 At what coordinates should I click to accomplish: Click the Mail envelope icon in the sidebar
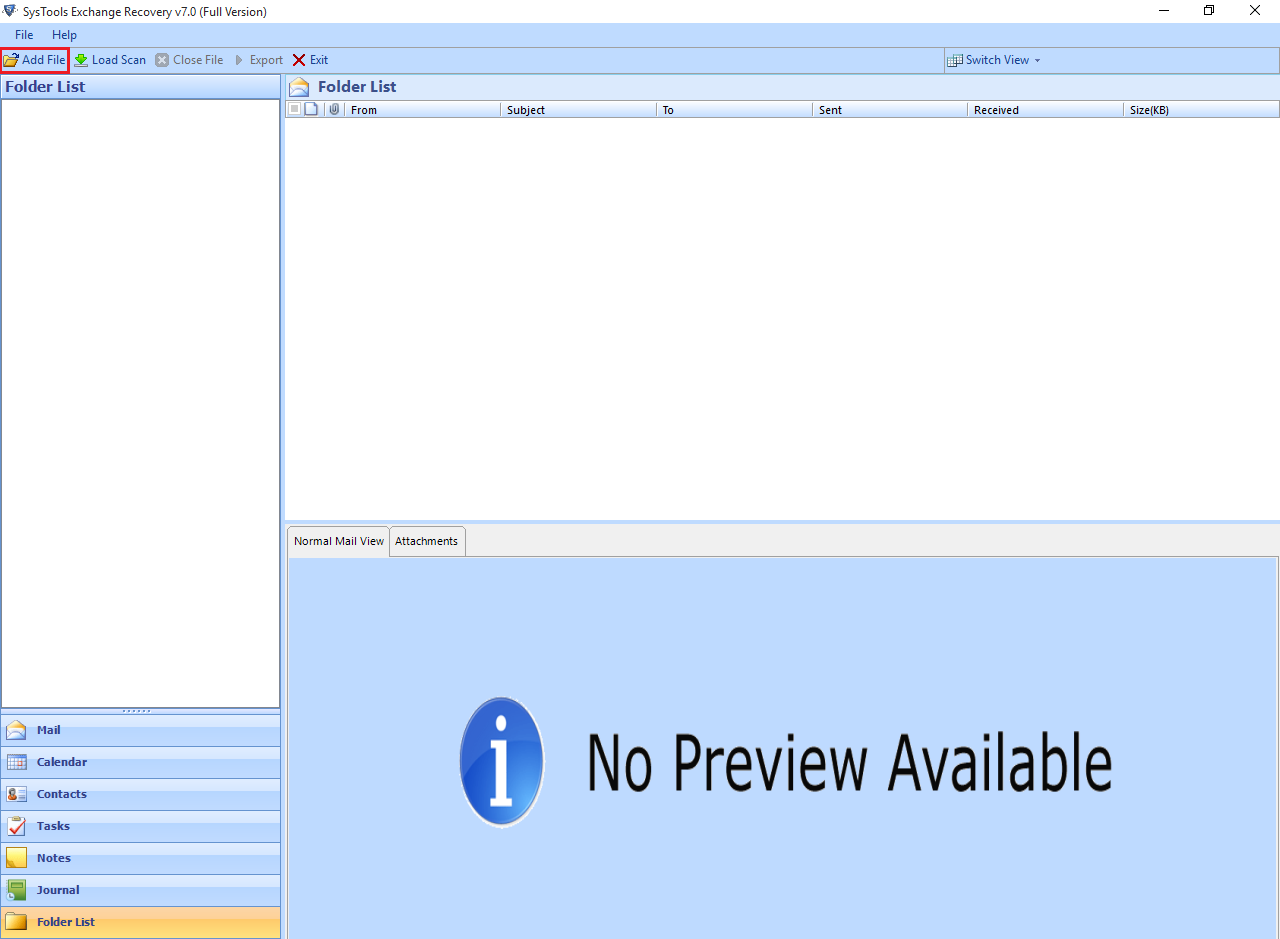16,730
